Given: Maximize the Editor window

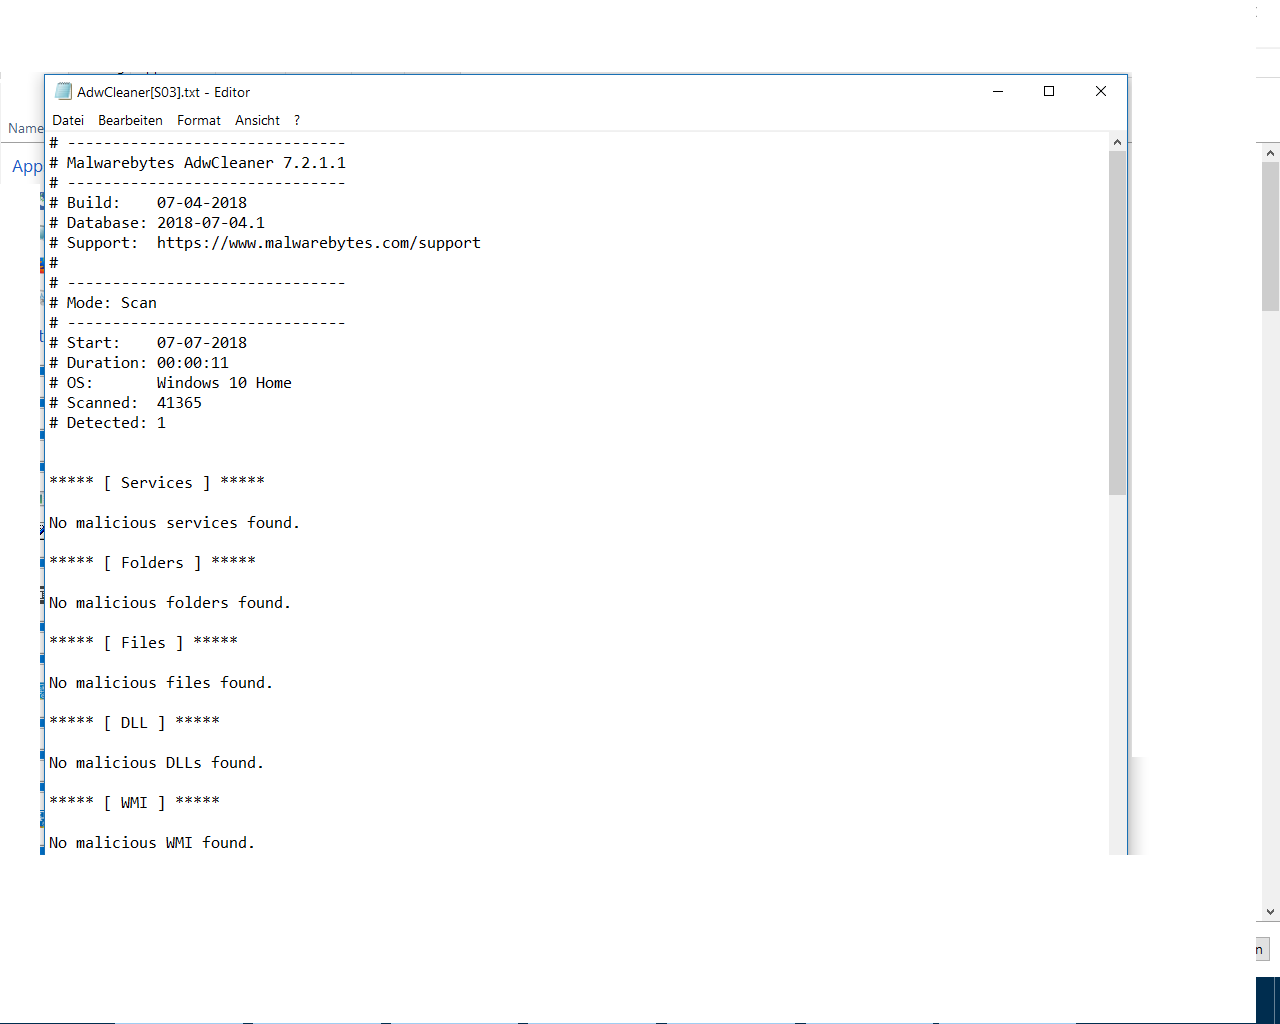Looking at the screenshot, I should pos(1049,91).
